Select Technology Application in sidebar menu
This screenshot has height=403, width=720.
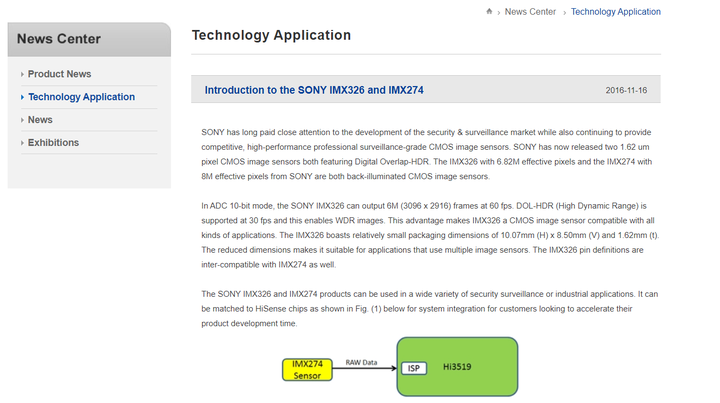tap(81, 97)
